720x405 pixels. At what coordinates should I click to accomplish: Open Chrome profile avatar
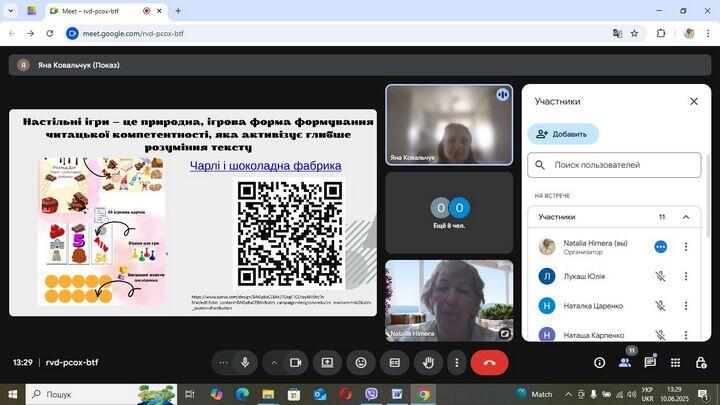point(689,34)
